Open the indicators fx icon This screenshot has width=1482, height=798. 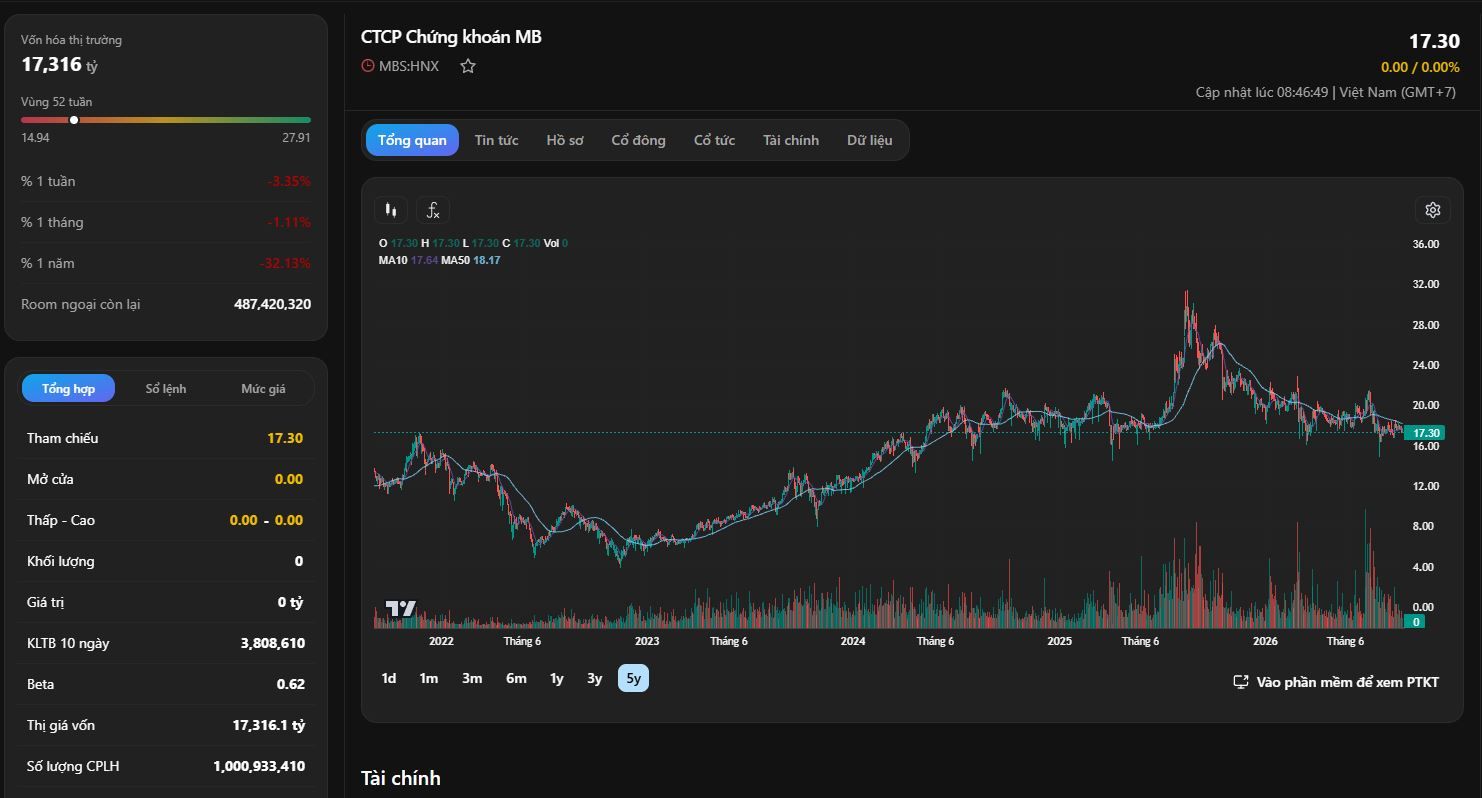click(433, 210)
